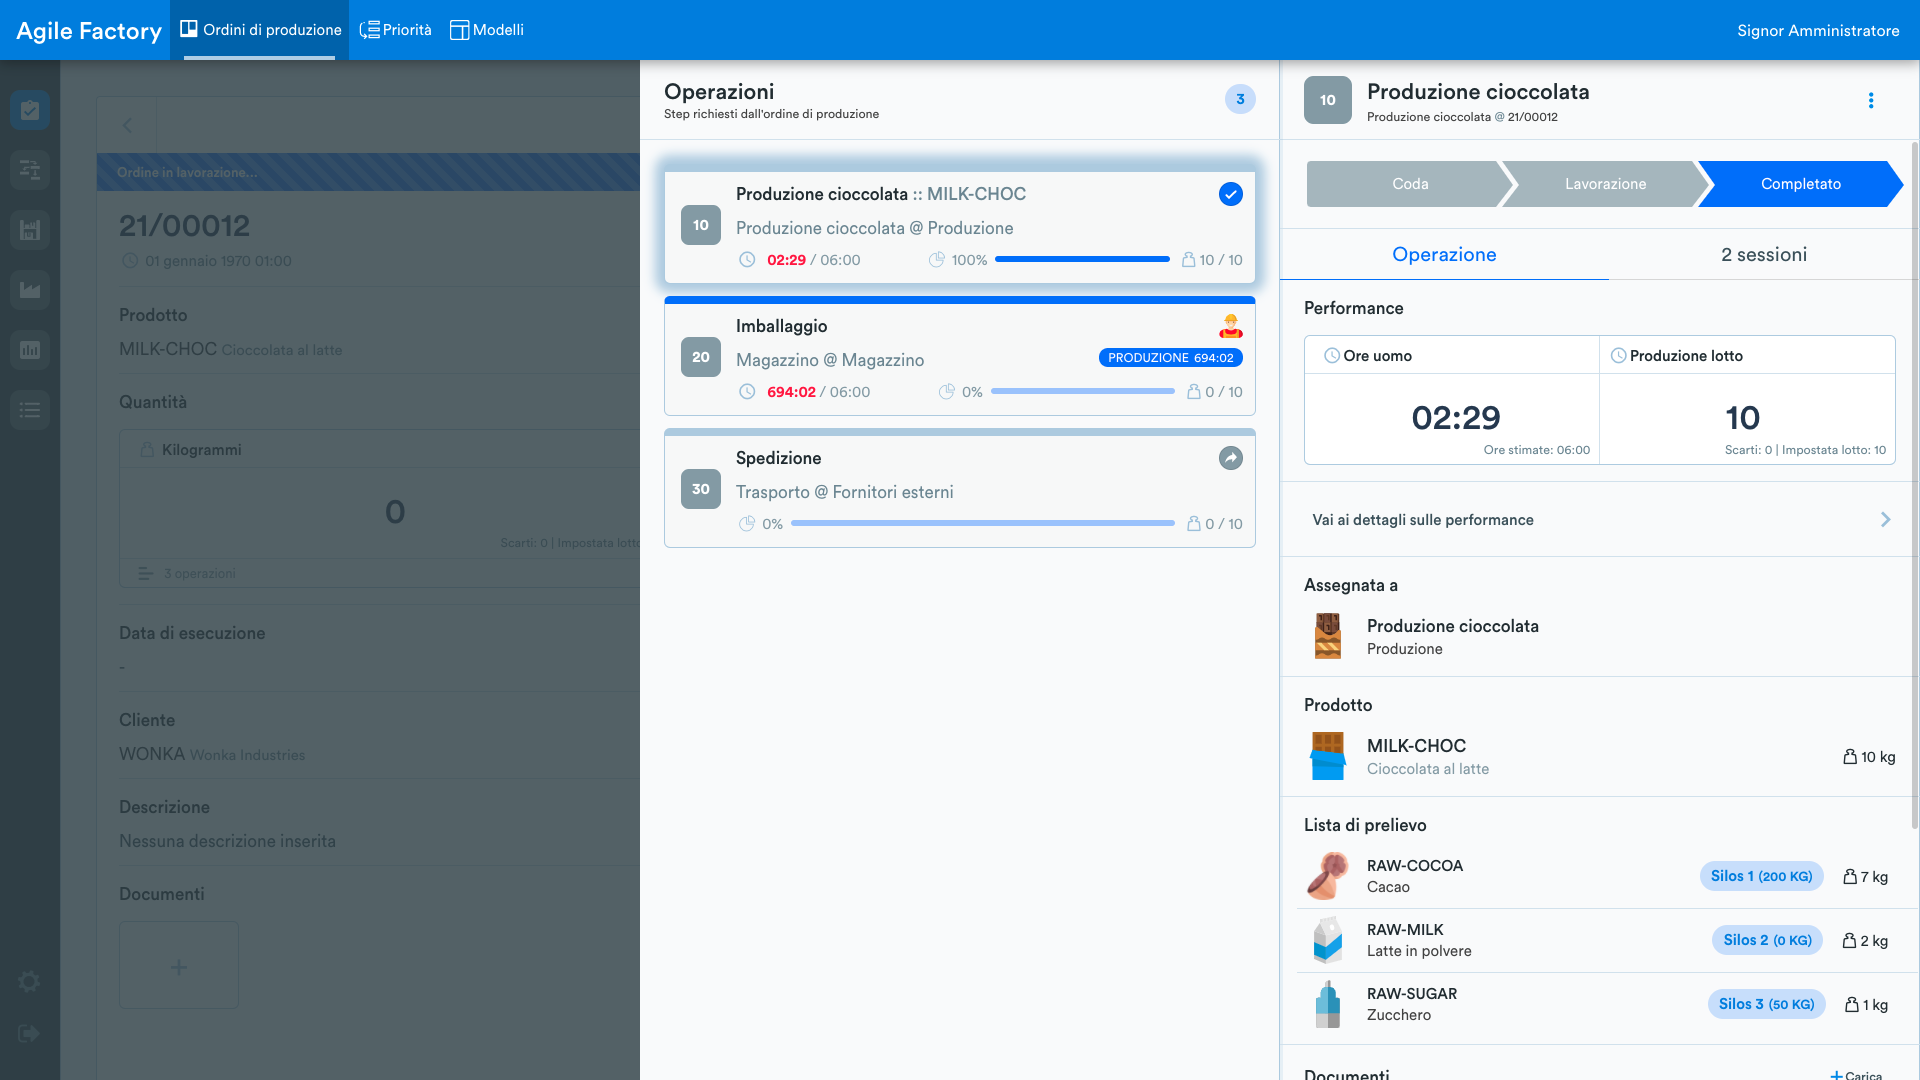The height and width of the screenshot is (1080, 1920).
Task: Click the operations count badge 3
Action: 1240,99
